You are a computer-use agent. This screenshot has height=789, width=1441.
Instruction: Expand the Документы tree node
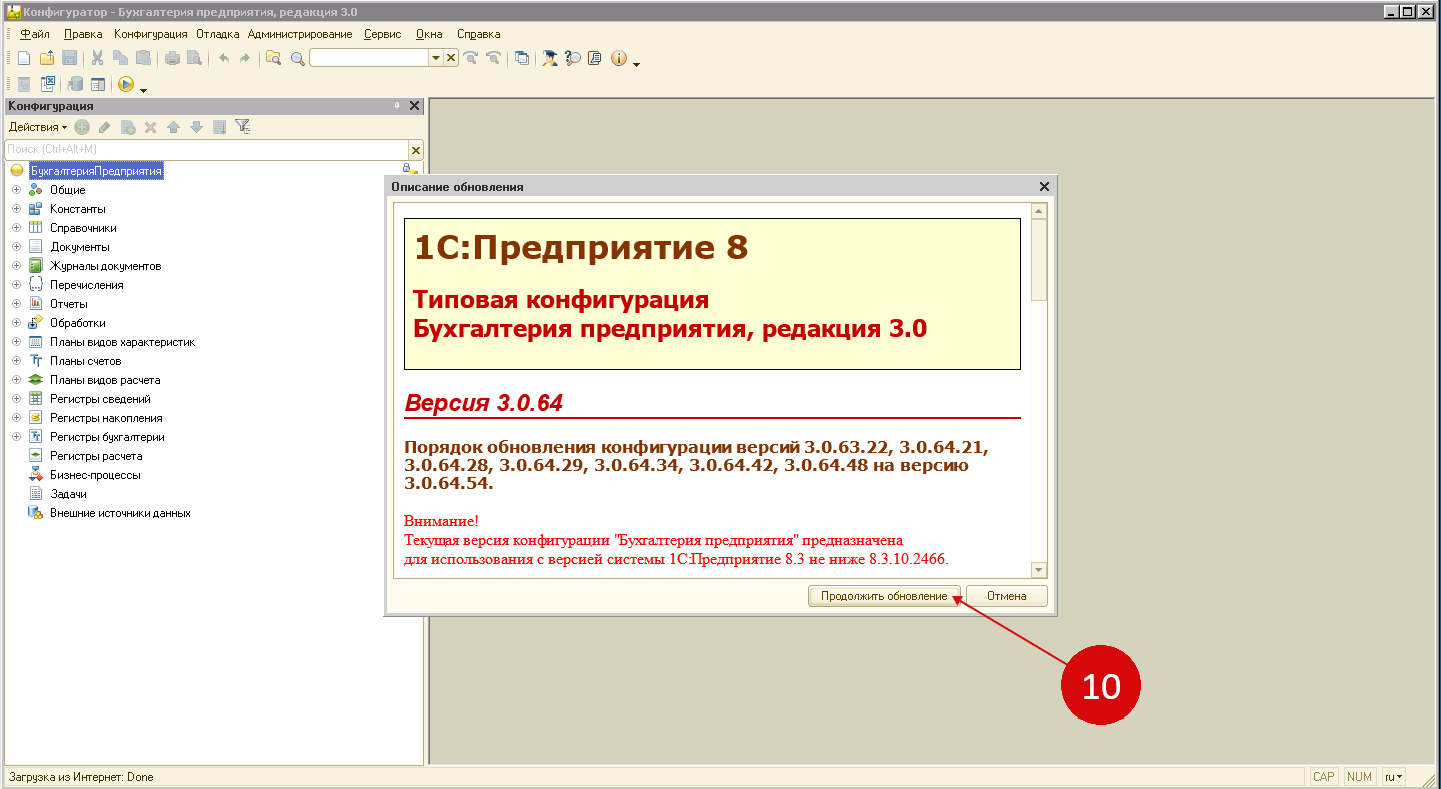click(x=16, y=247)
